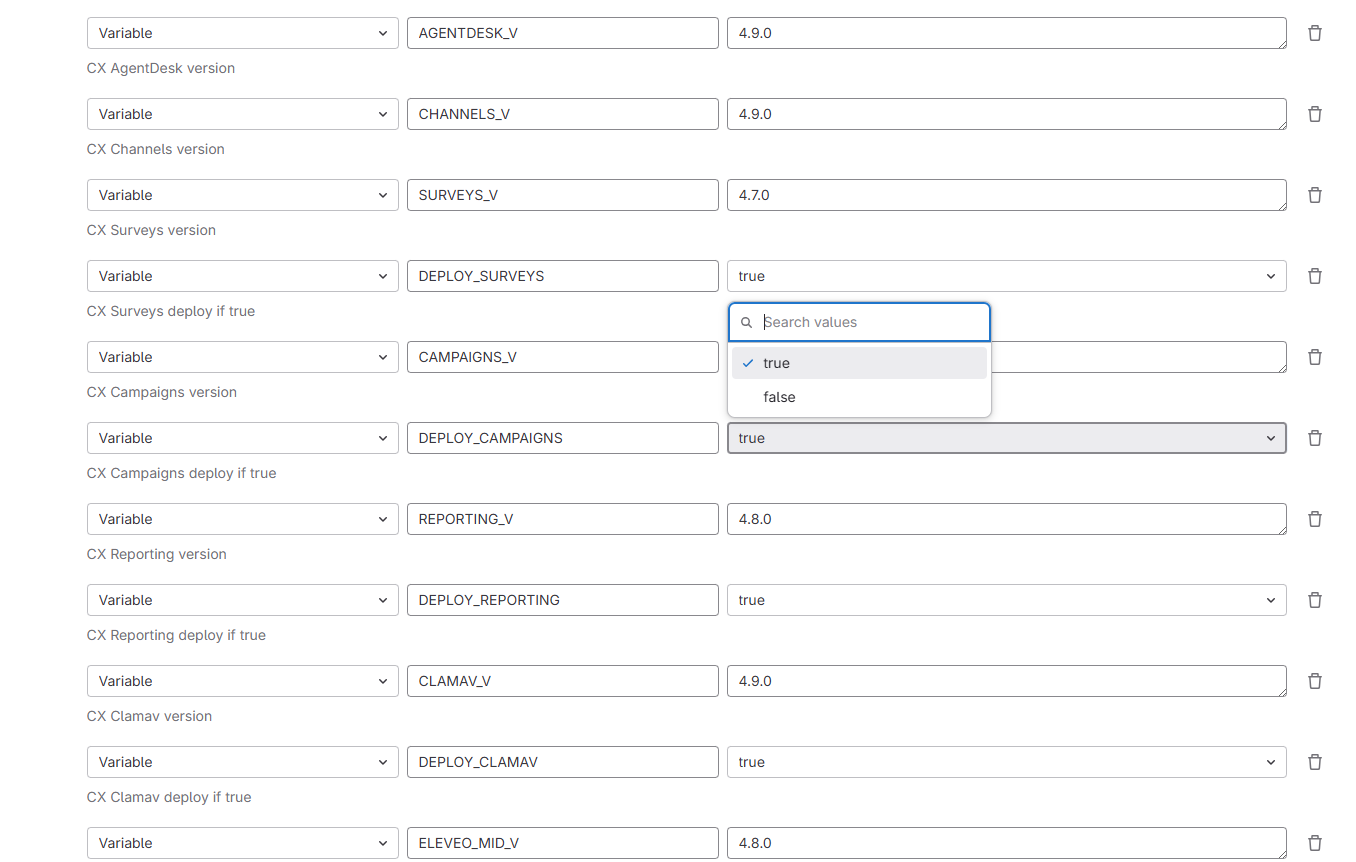Screen dimensions: 1356x862
Task: Open the DEPLOY_CLAMAV value dropdown
Action: point(1006,762)
